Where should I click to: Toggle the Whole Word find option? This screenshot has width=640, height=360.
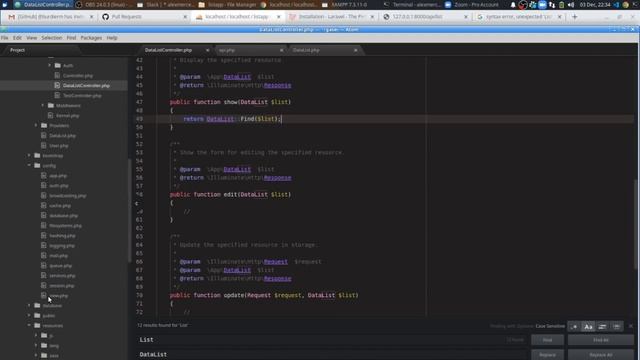click(616, 327)
